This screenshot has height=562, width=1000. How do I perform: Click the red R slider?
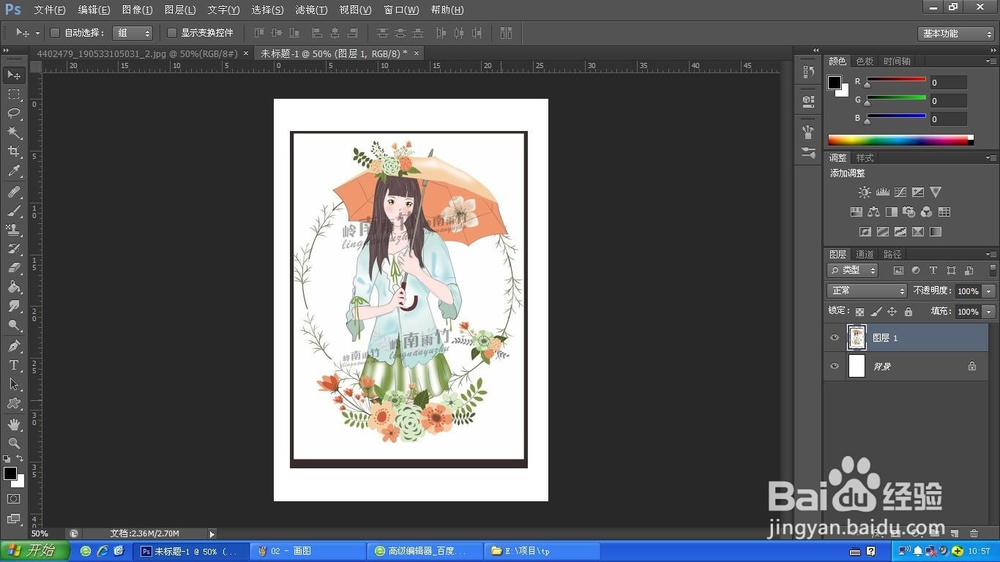895,80
